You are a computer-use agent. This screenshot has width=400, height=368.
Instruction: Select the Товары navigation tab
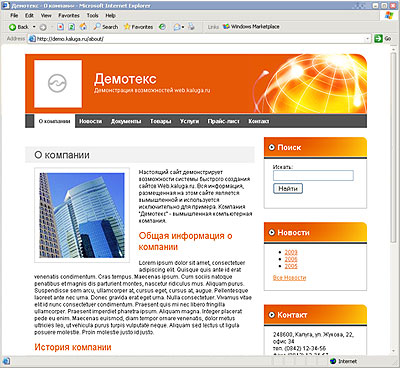(x=161, y=121)
